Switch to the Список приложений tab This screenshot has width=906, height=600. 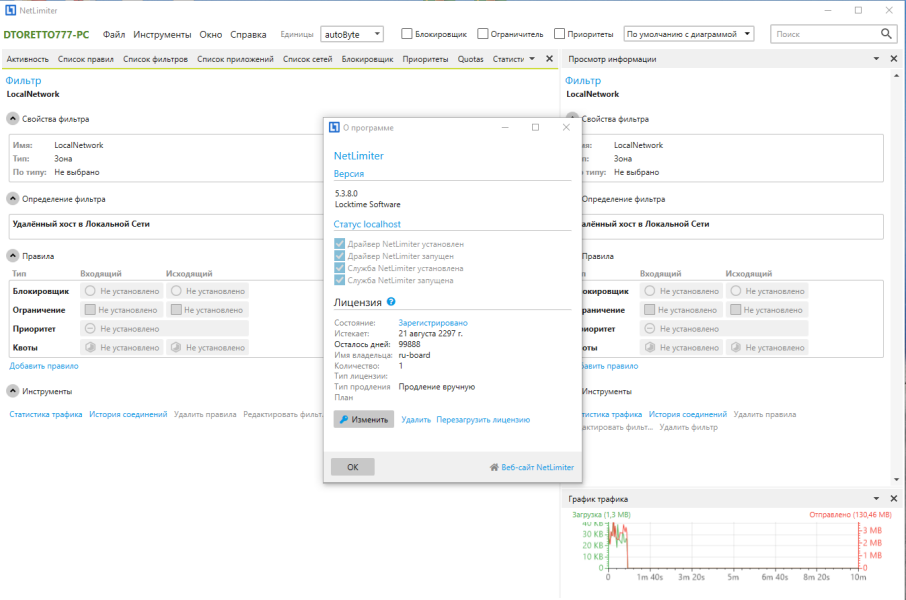(235, 59)
